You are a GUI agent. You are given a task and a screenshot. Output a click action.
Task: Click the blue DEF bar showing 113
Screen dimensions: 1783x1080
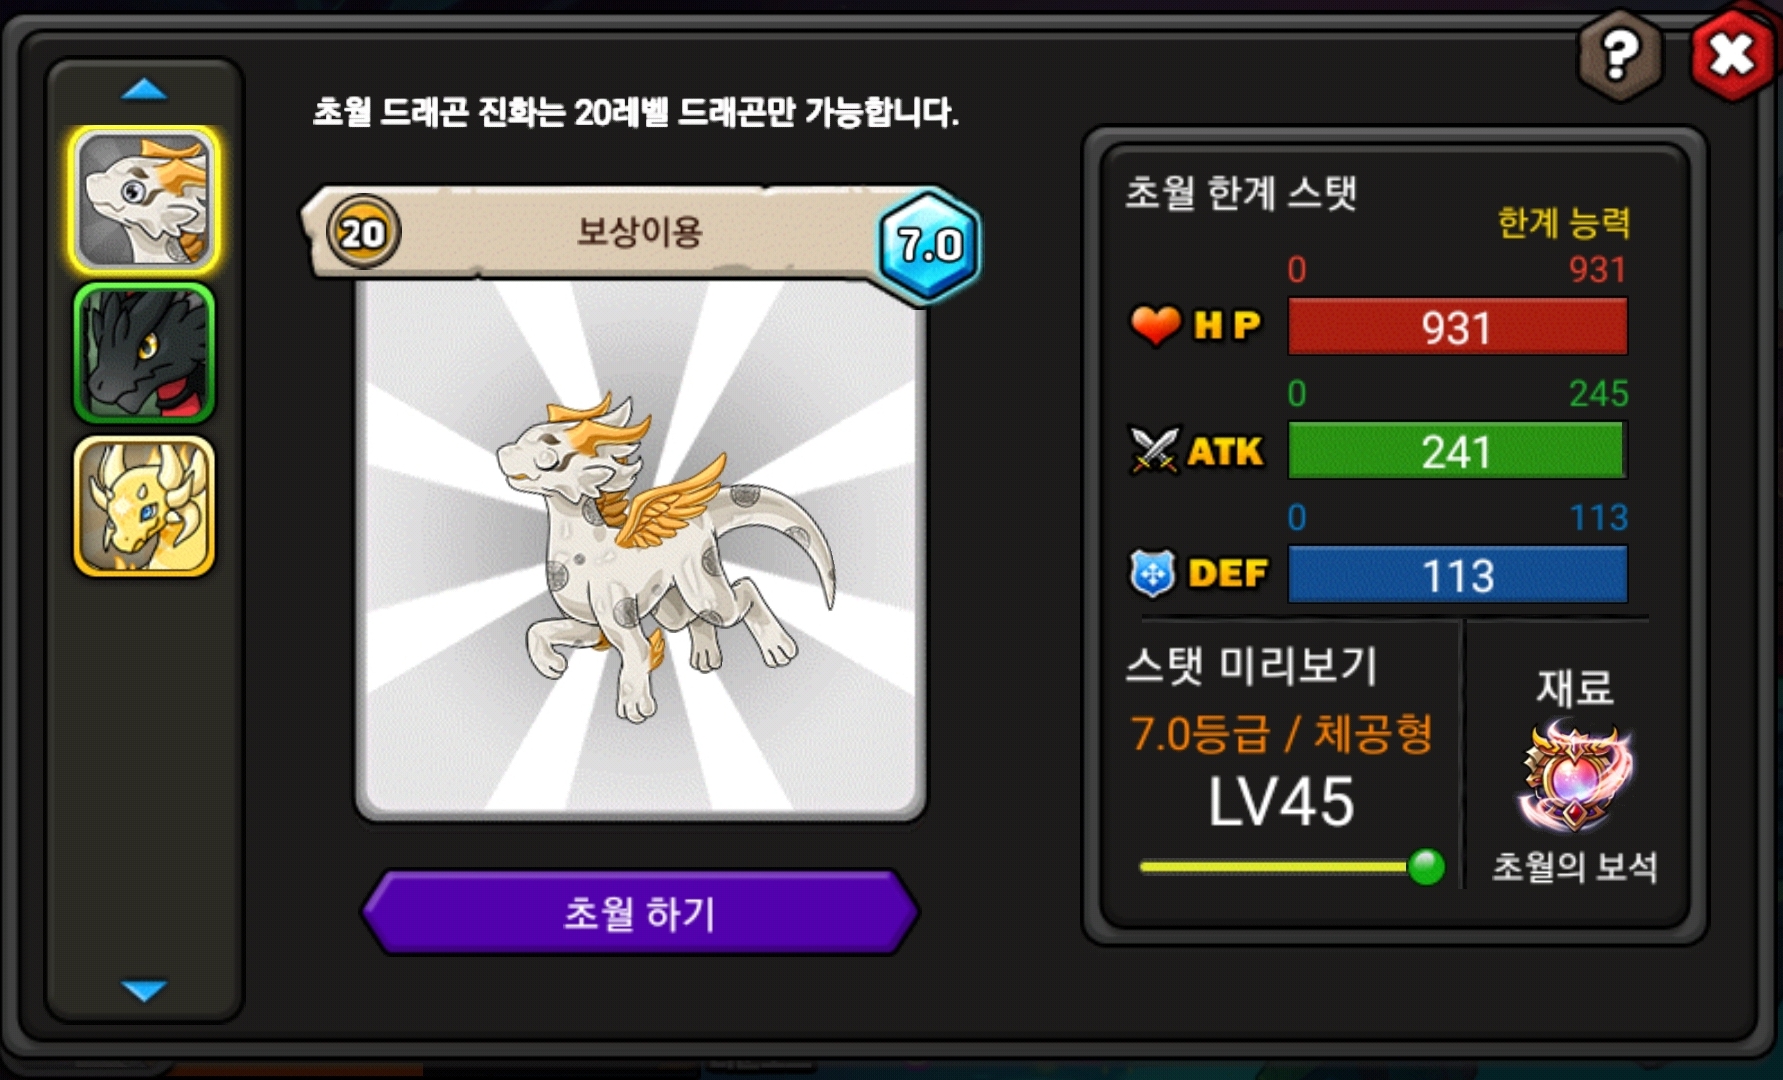pyautogui.click(x=1457, y=574)
